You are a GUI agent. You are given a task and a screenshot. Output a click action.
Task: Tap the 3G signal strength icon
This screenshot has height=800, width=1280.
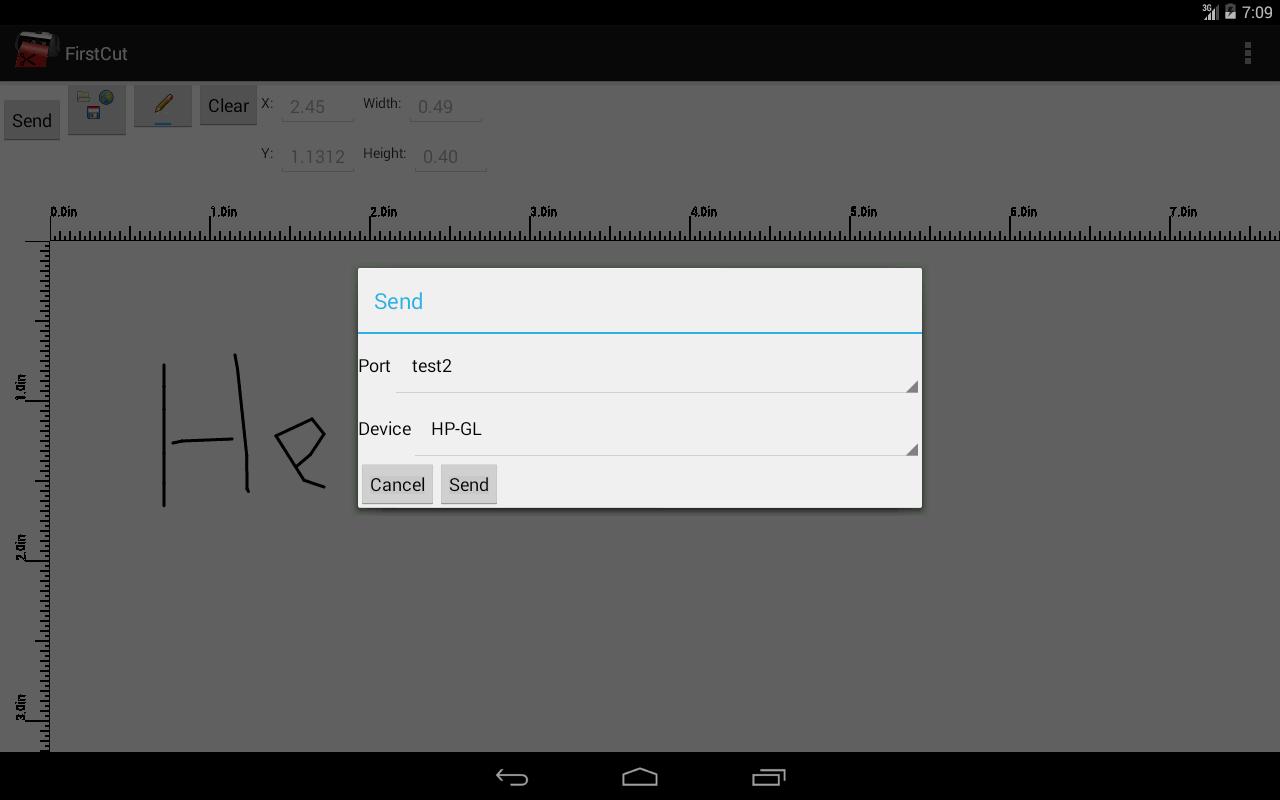pos(1210,12)
